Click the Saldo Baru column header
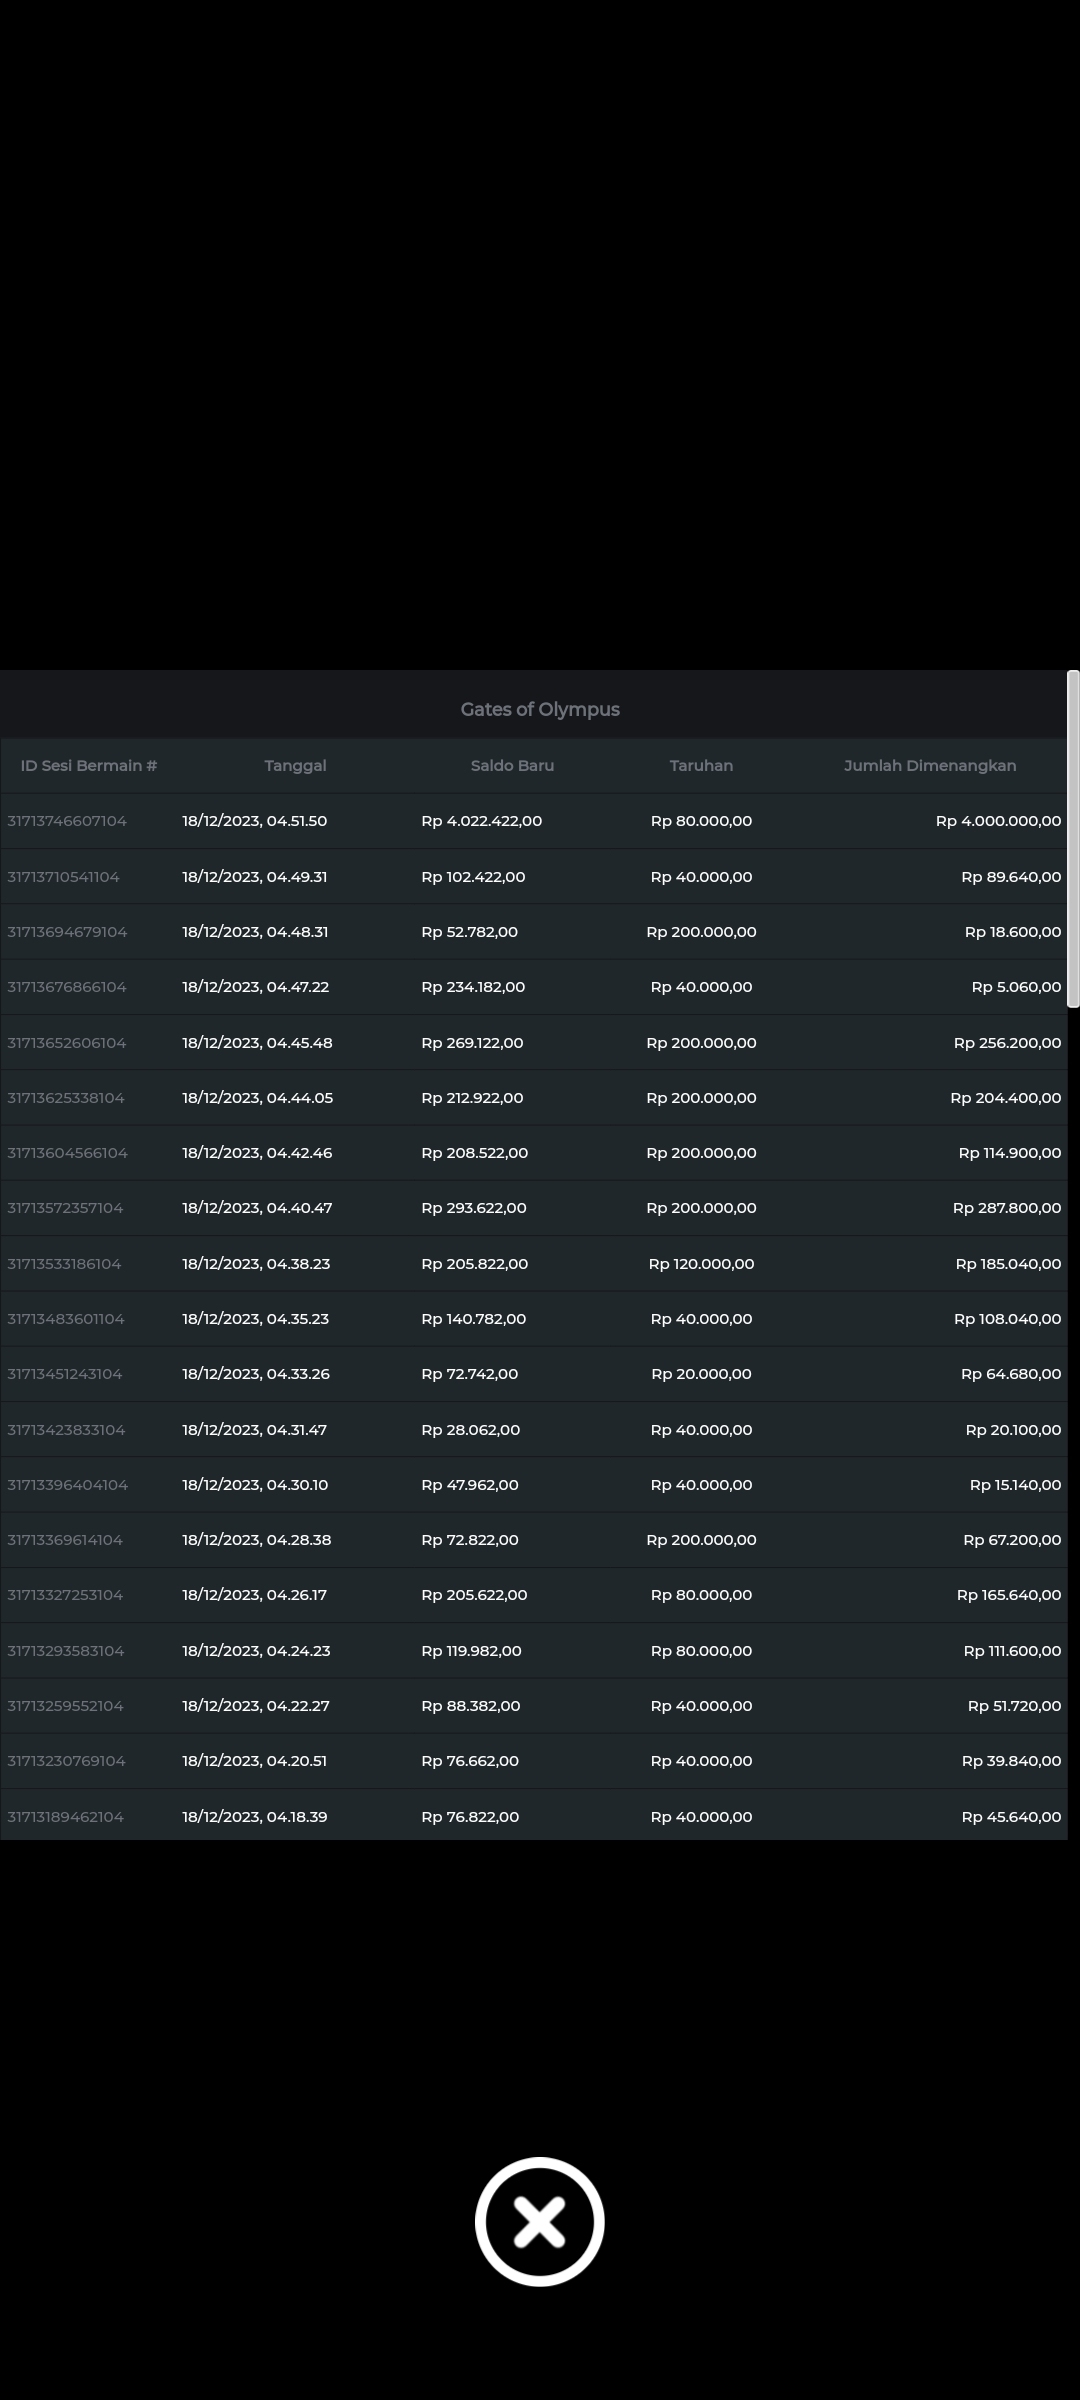The height and width of the screenshot is (2400, 1080). pos(512,766)
